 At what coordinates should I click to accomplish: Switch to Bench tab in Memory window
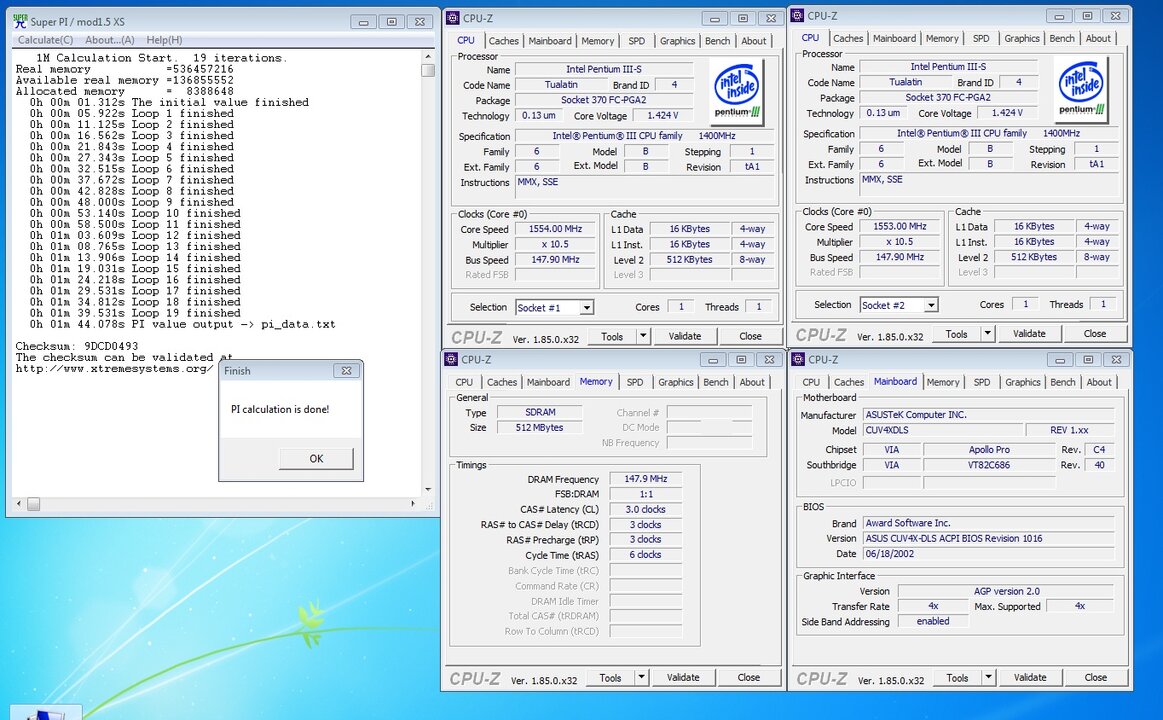point(716,382)
